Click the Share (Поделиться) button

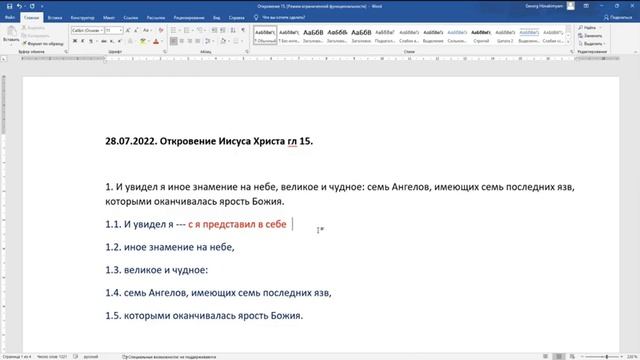coord(618,18)
